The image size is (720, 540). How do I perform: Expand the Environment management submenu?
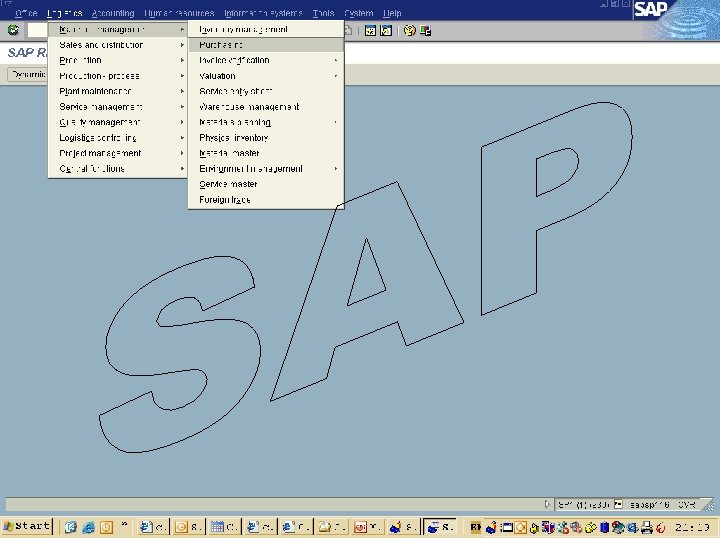(x=251, y=169)
